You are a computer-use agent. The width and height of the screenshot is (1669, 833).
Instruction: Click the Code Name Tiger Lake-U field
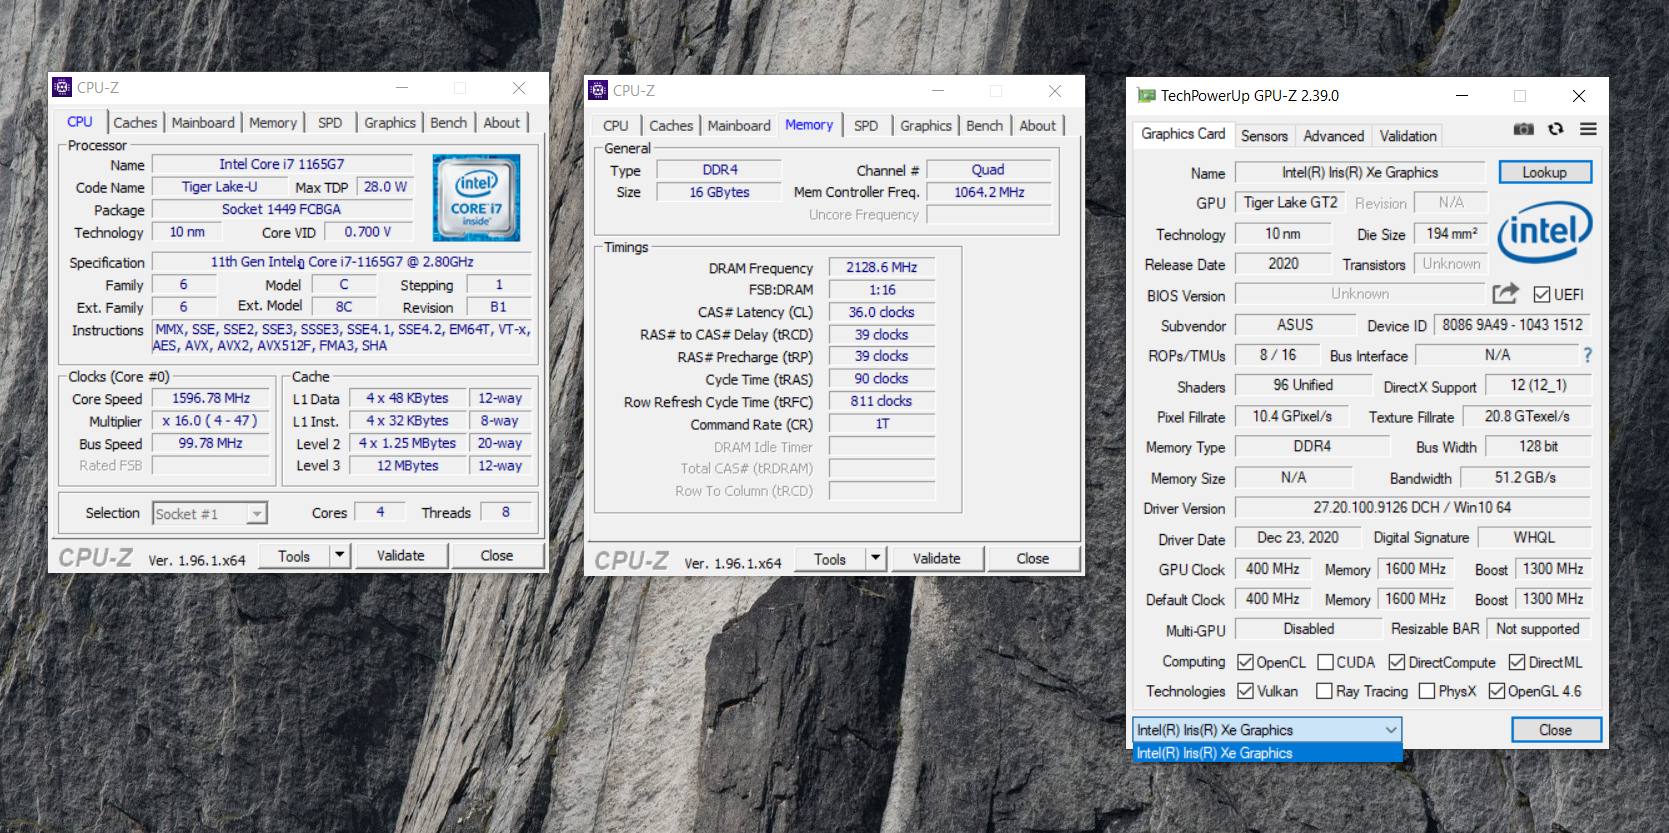(219, 187)
